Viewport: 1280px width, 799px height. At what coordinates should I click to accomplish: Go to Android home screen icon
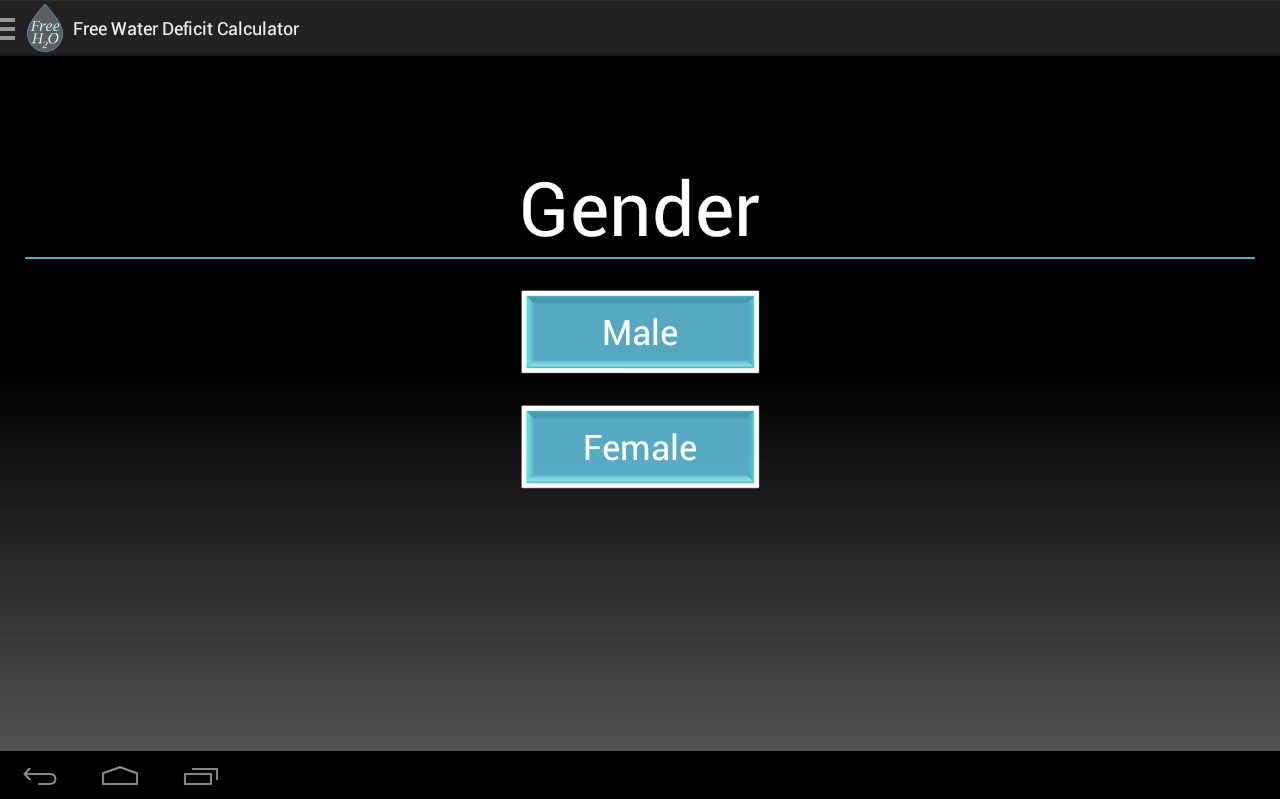click(120, 776)
